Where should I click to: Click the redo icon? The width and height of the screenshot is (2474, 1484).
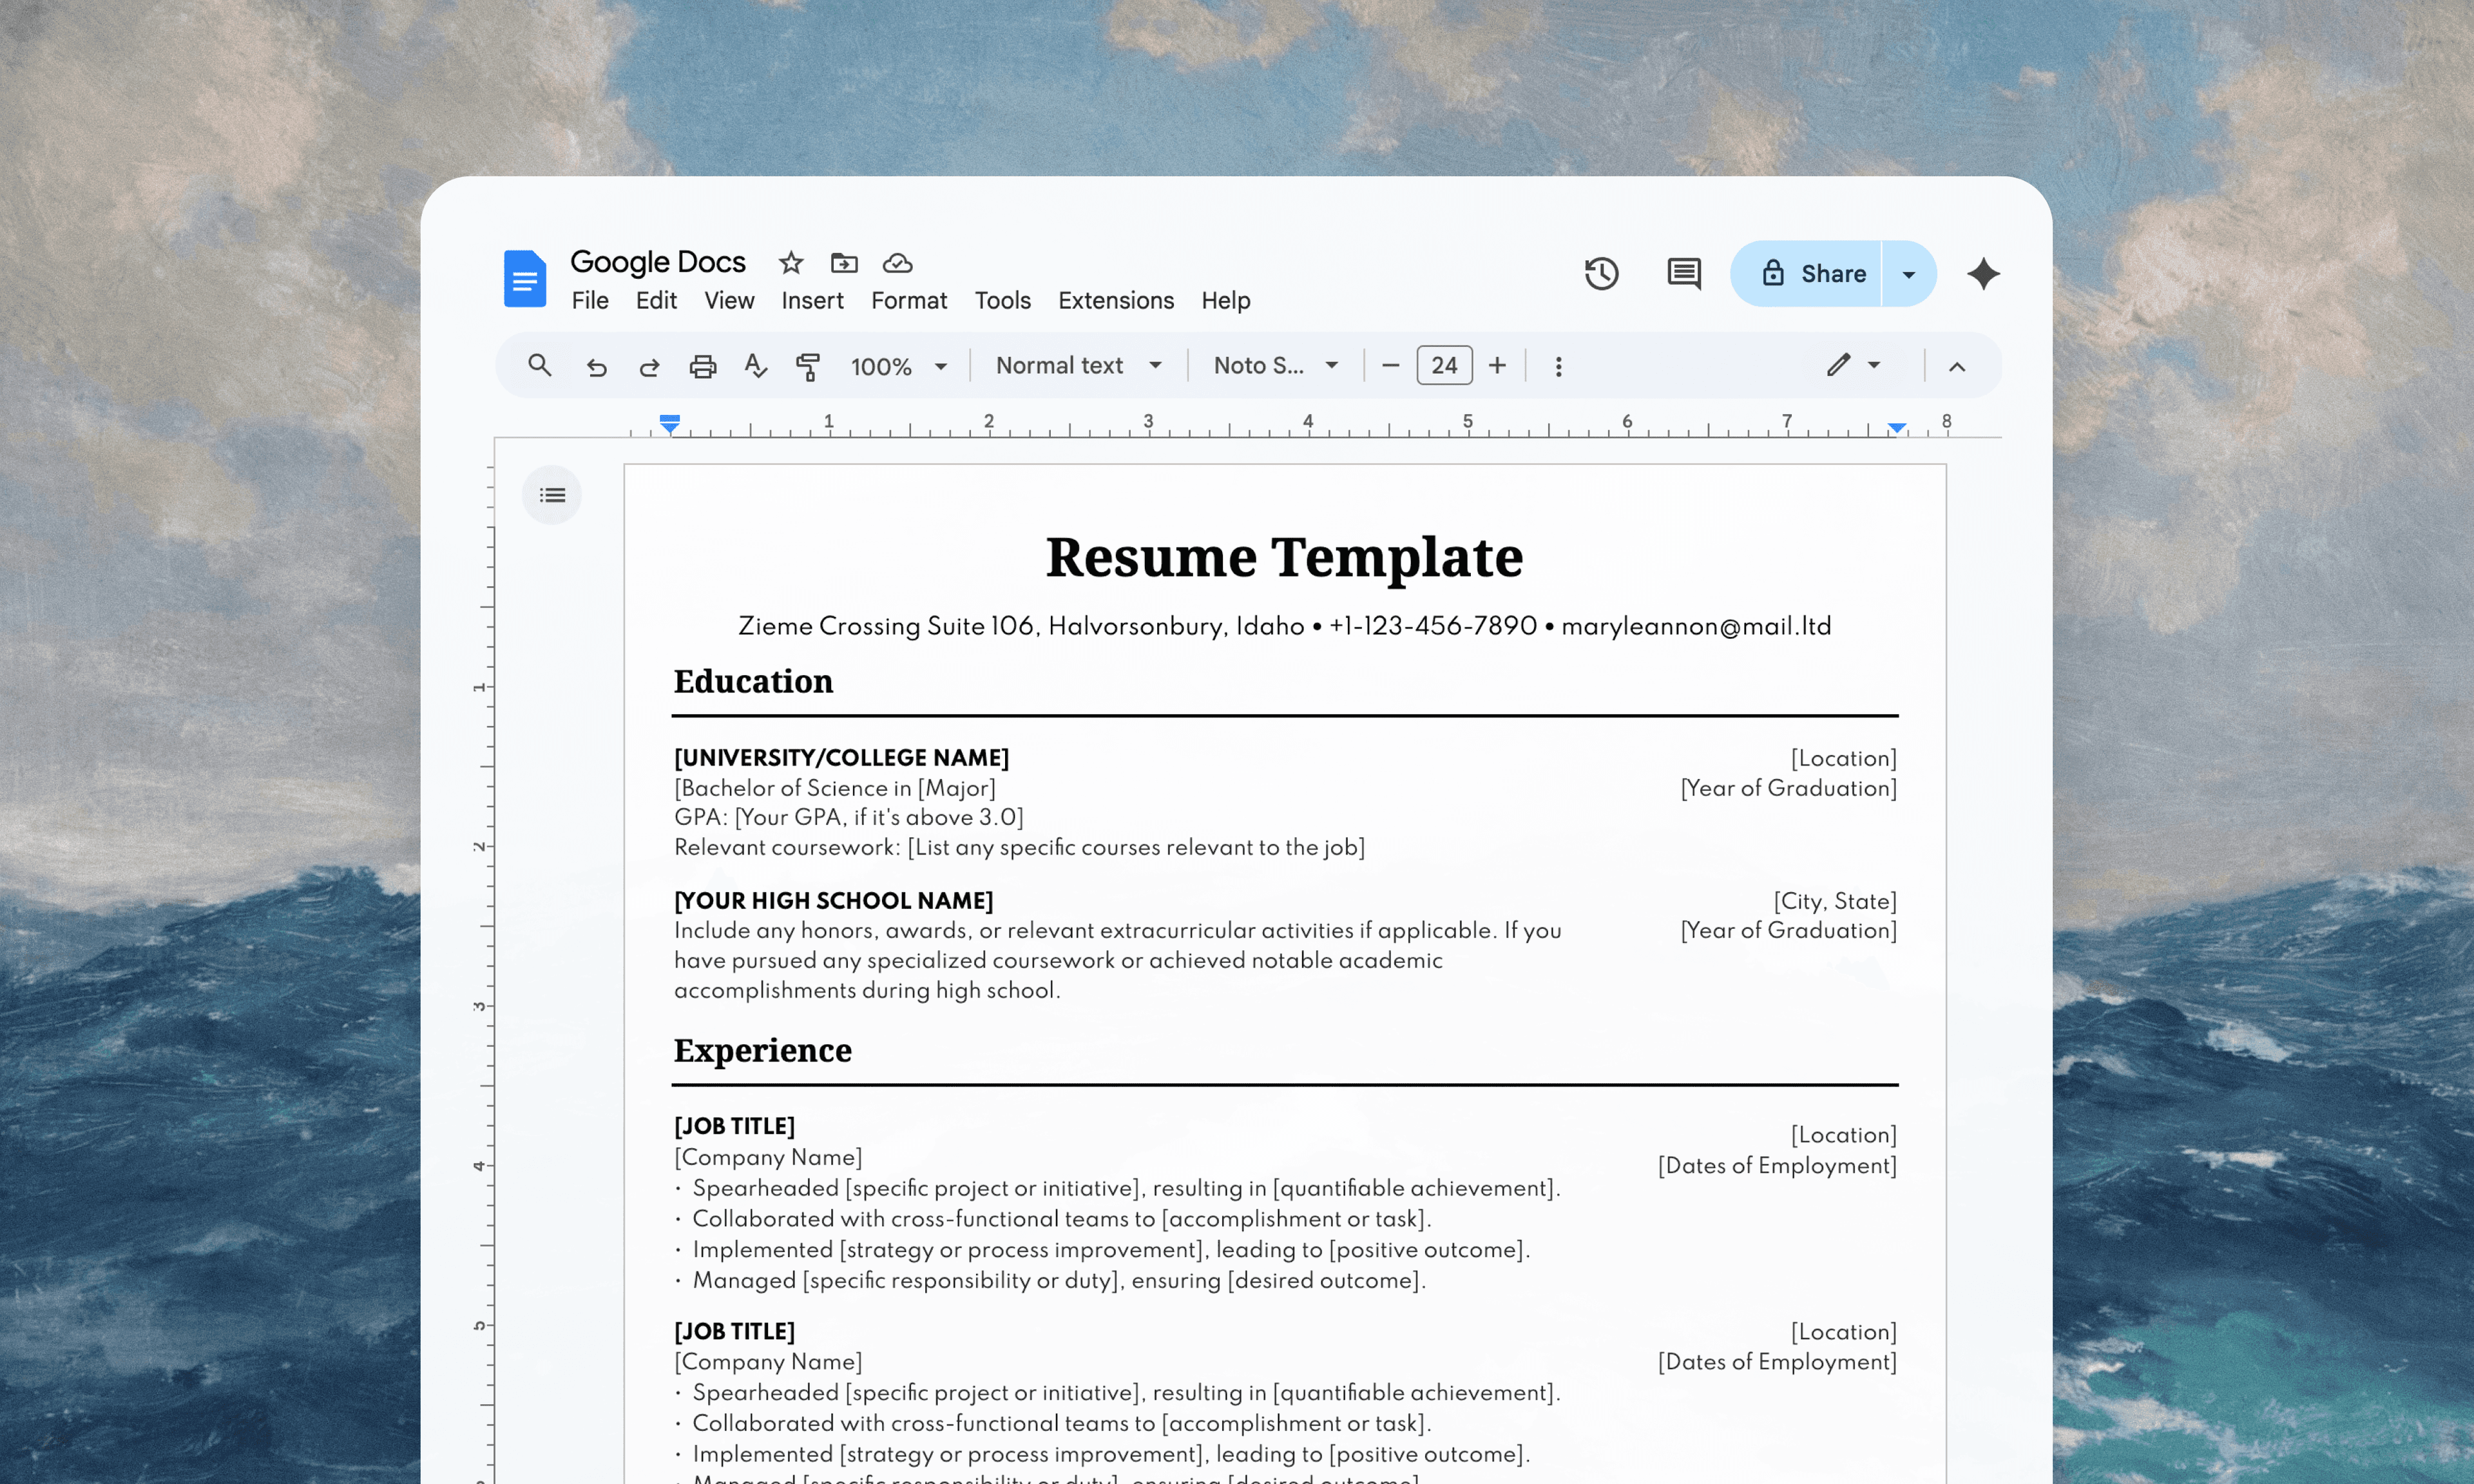649,366
